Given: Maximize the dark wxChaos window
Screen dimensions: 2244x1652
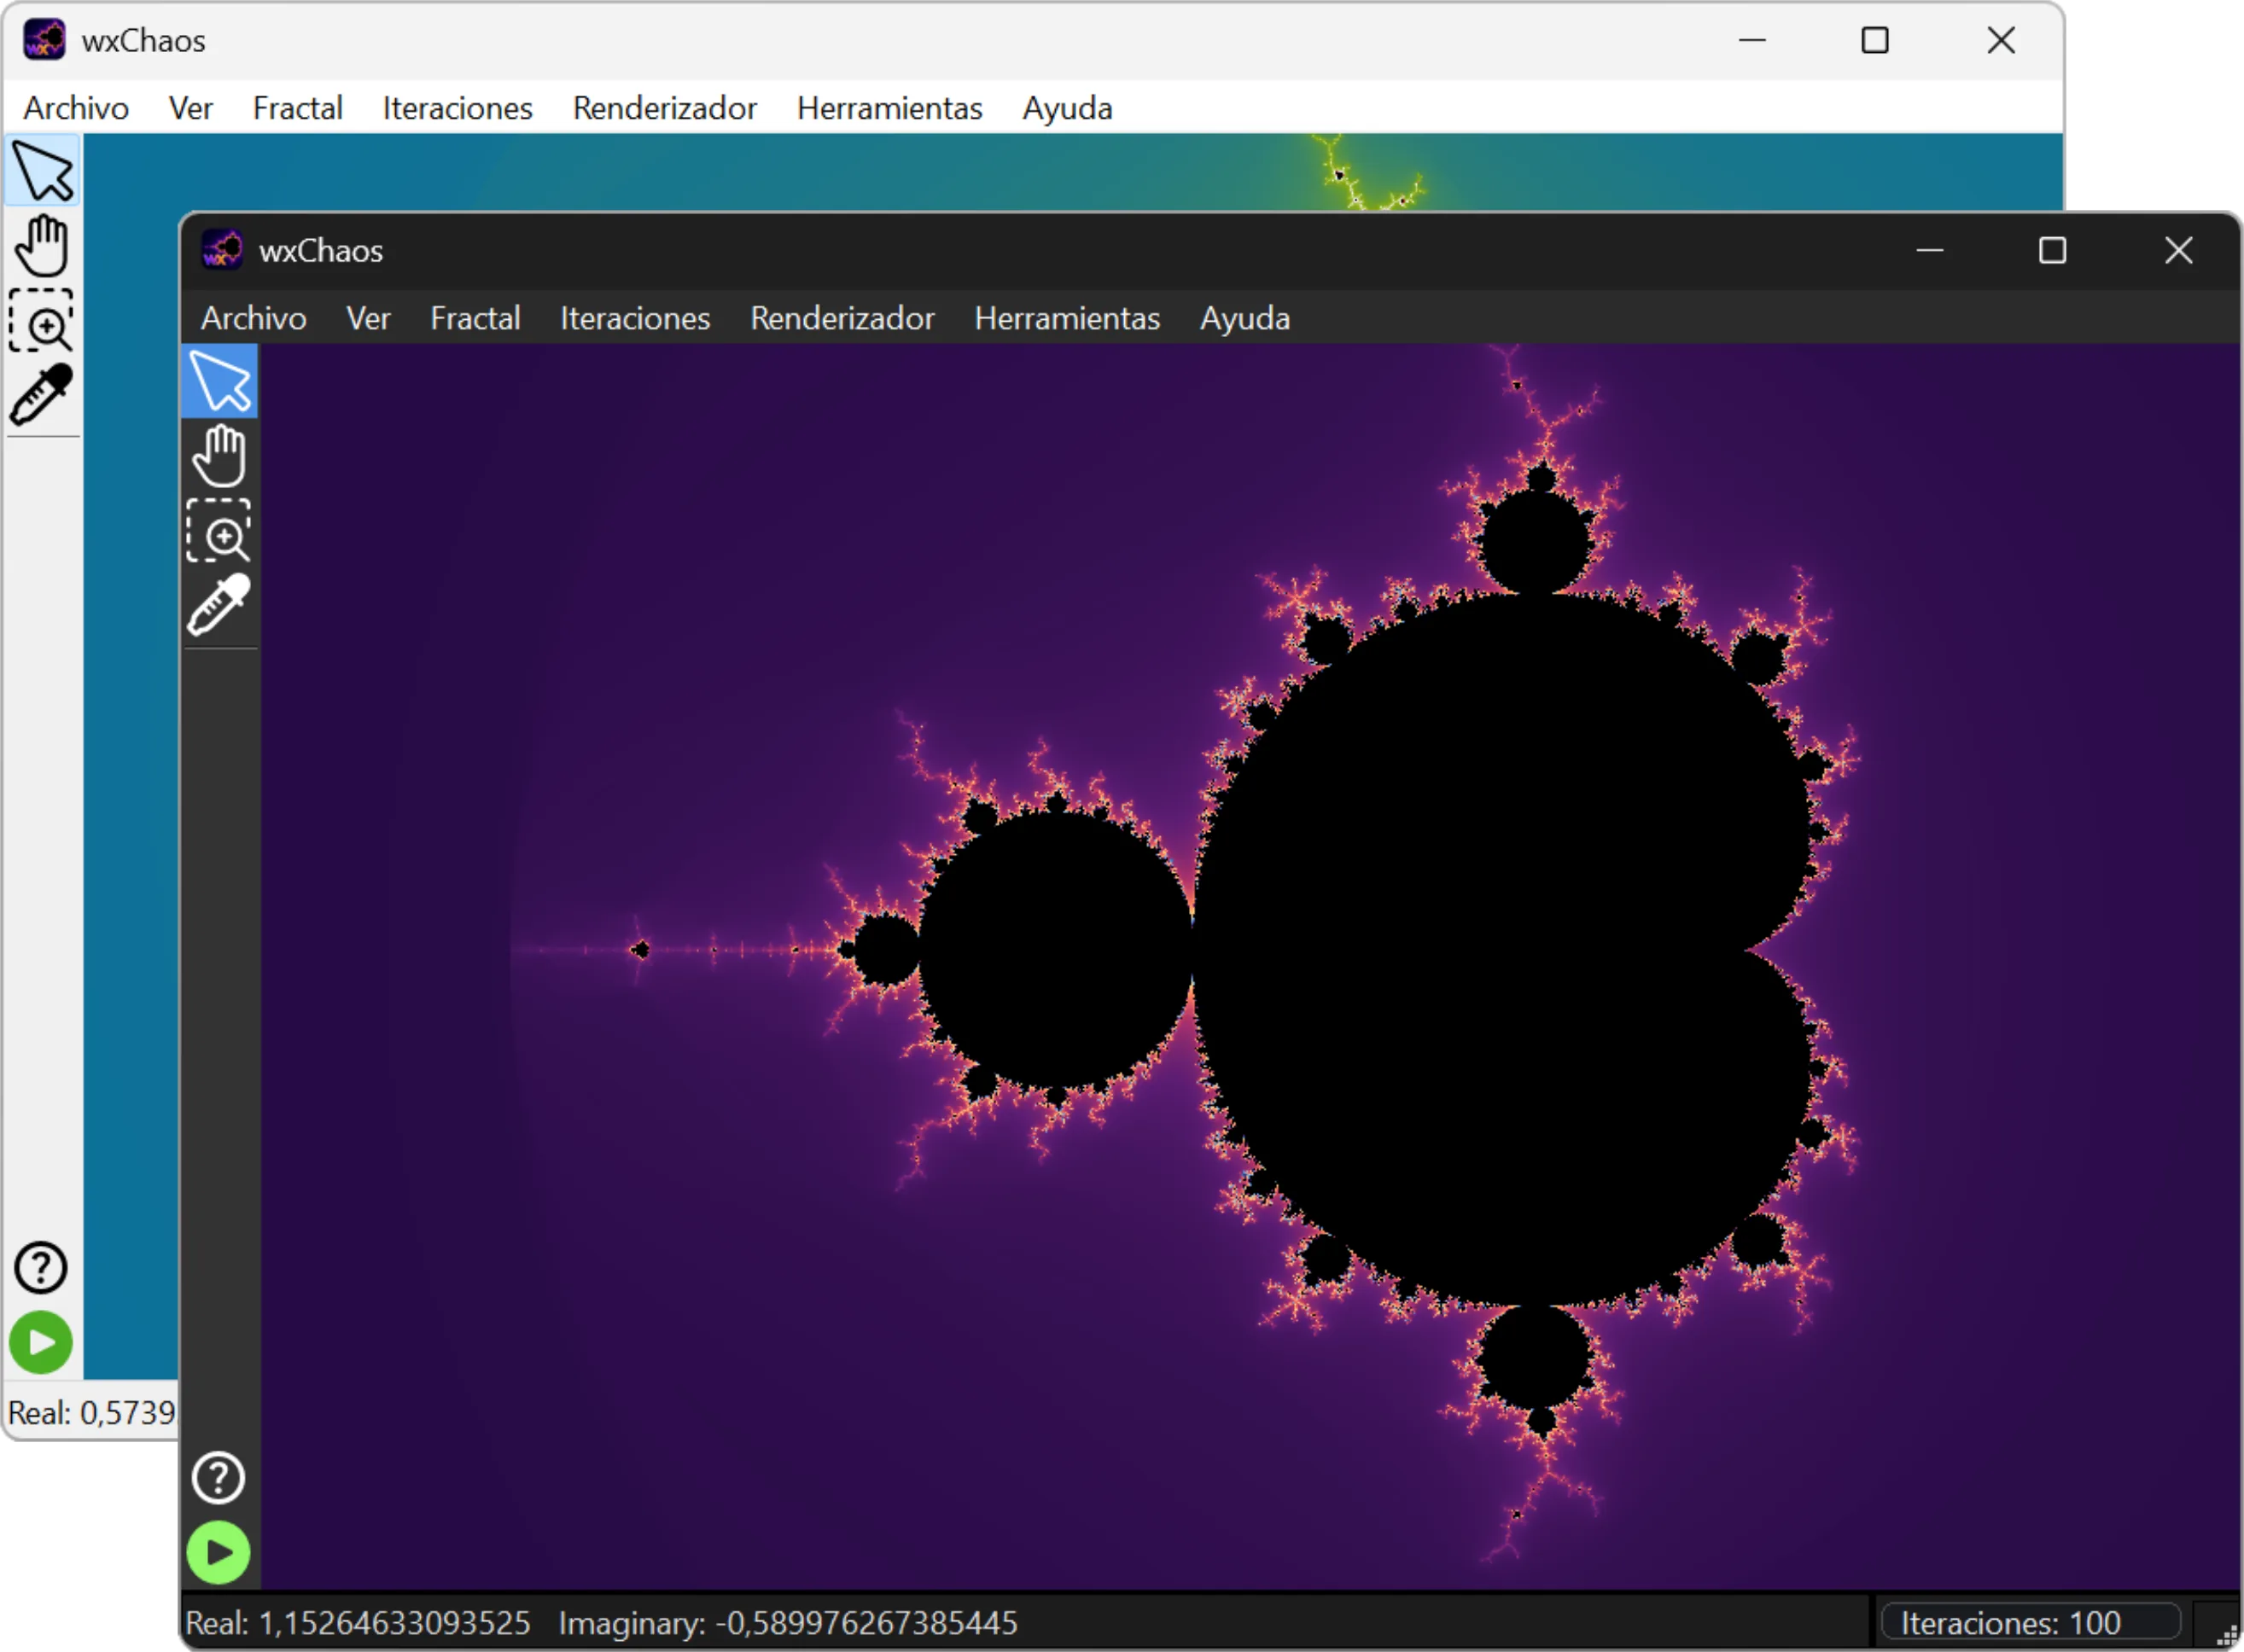Looking at the screenshot, I should pos(2052,250).
